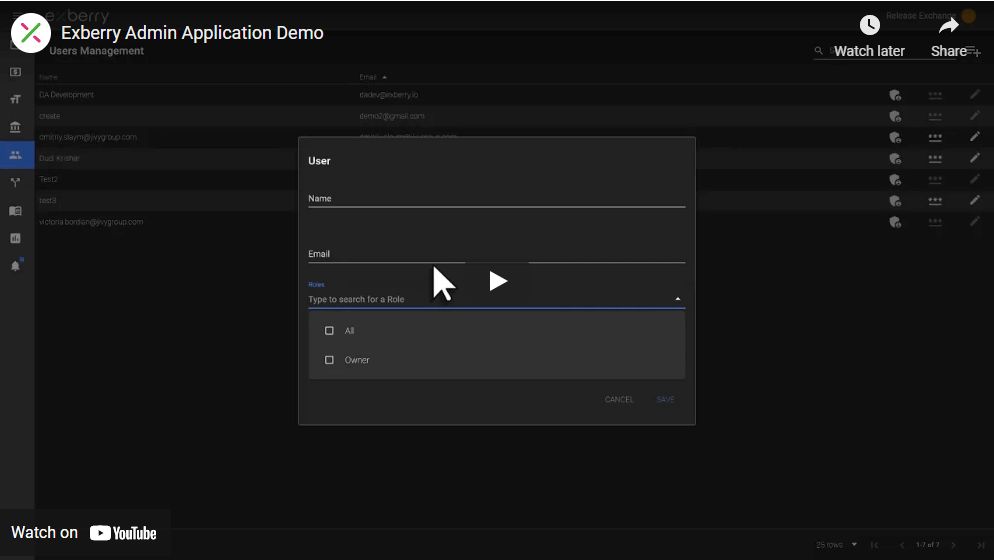Click the notifications bell icon in sidebar
This screenshot has width=994, height=560.
point(15,266)
